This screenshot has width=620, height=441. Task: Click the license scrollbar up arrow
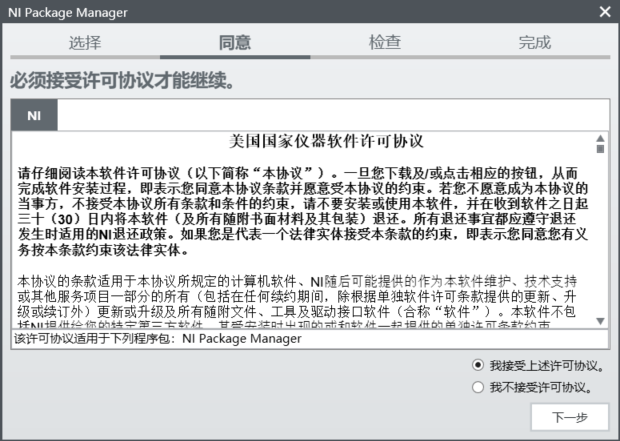(600, 138)
